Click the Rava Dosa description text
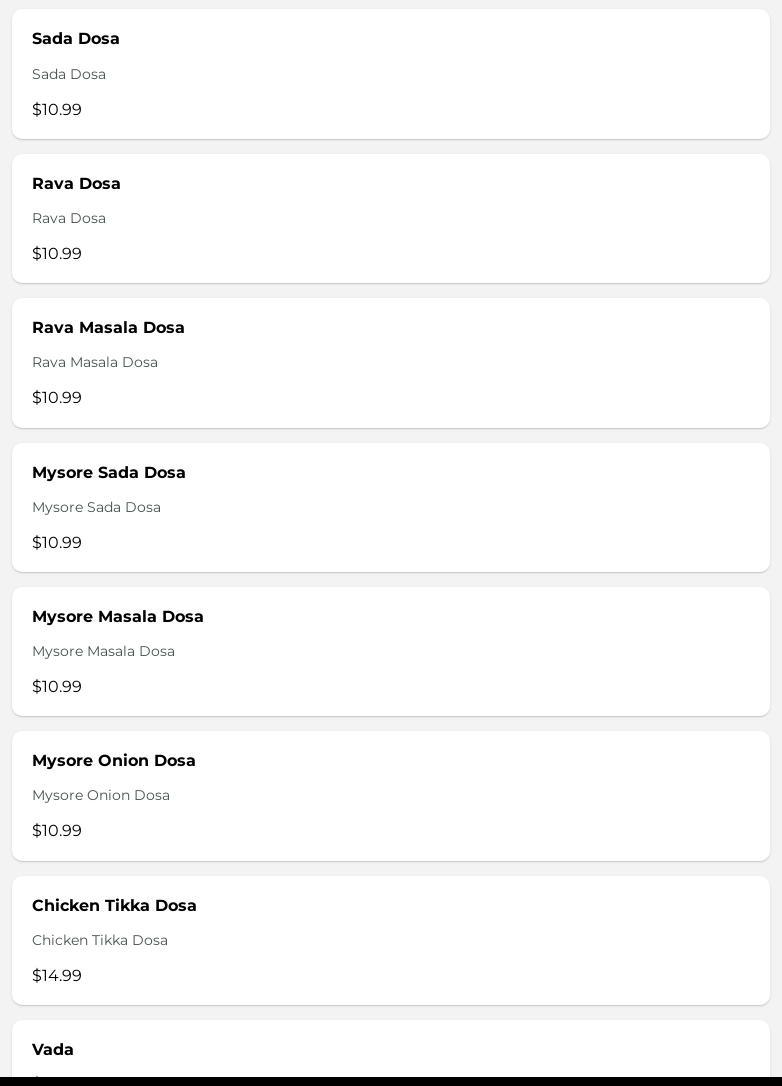The width and height of the screenshot is (782, 1086). coord(69,218)
